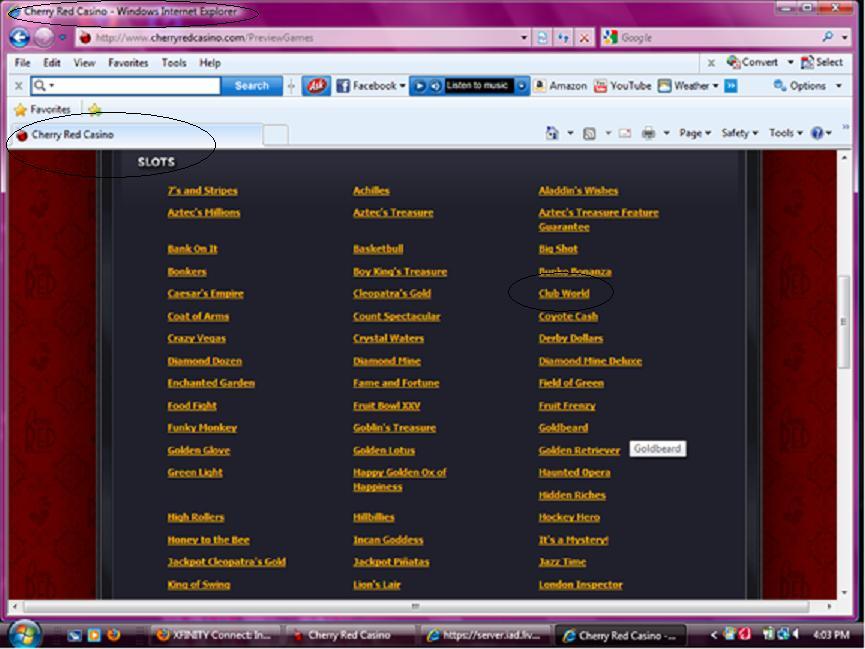Viewport: 865px width, 649px height.
Task: Click the Print icon in command bar
Action: (648, 133)
